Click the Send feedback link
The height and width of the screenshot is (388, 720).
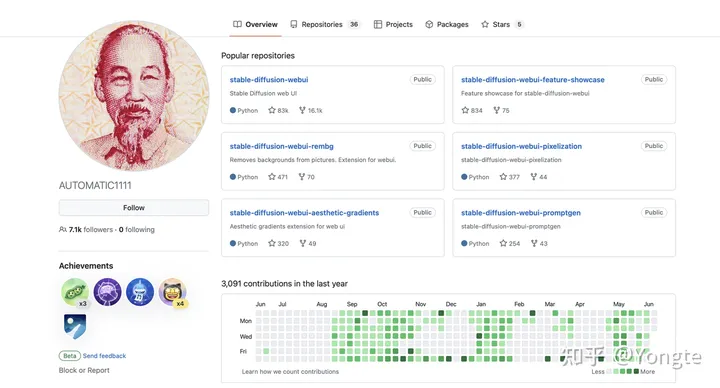pos(104,356)
